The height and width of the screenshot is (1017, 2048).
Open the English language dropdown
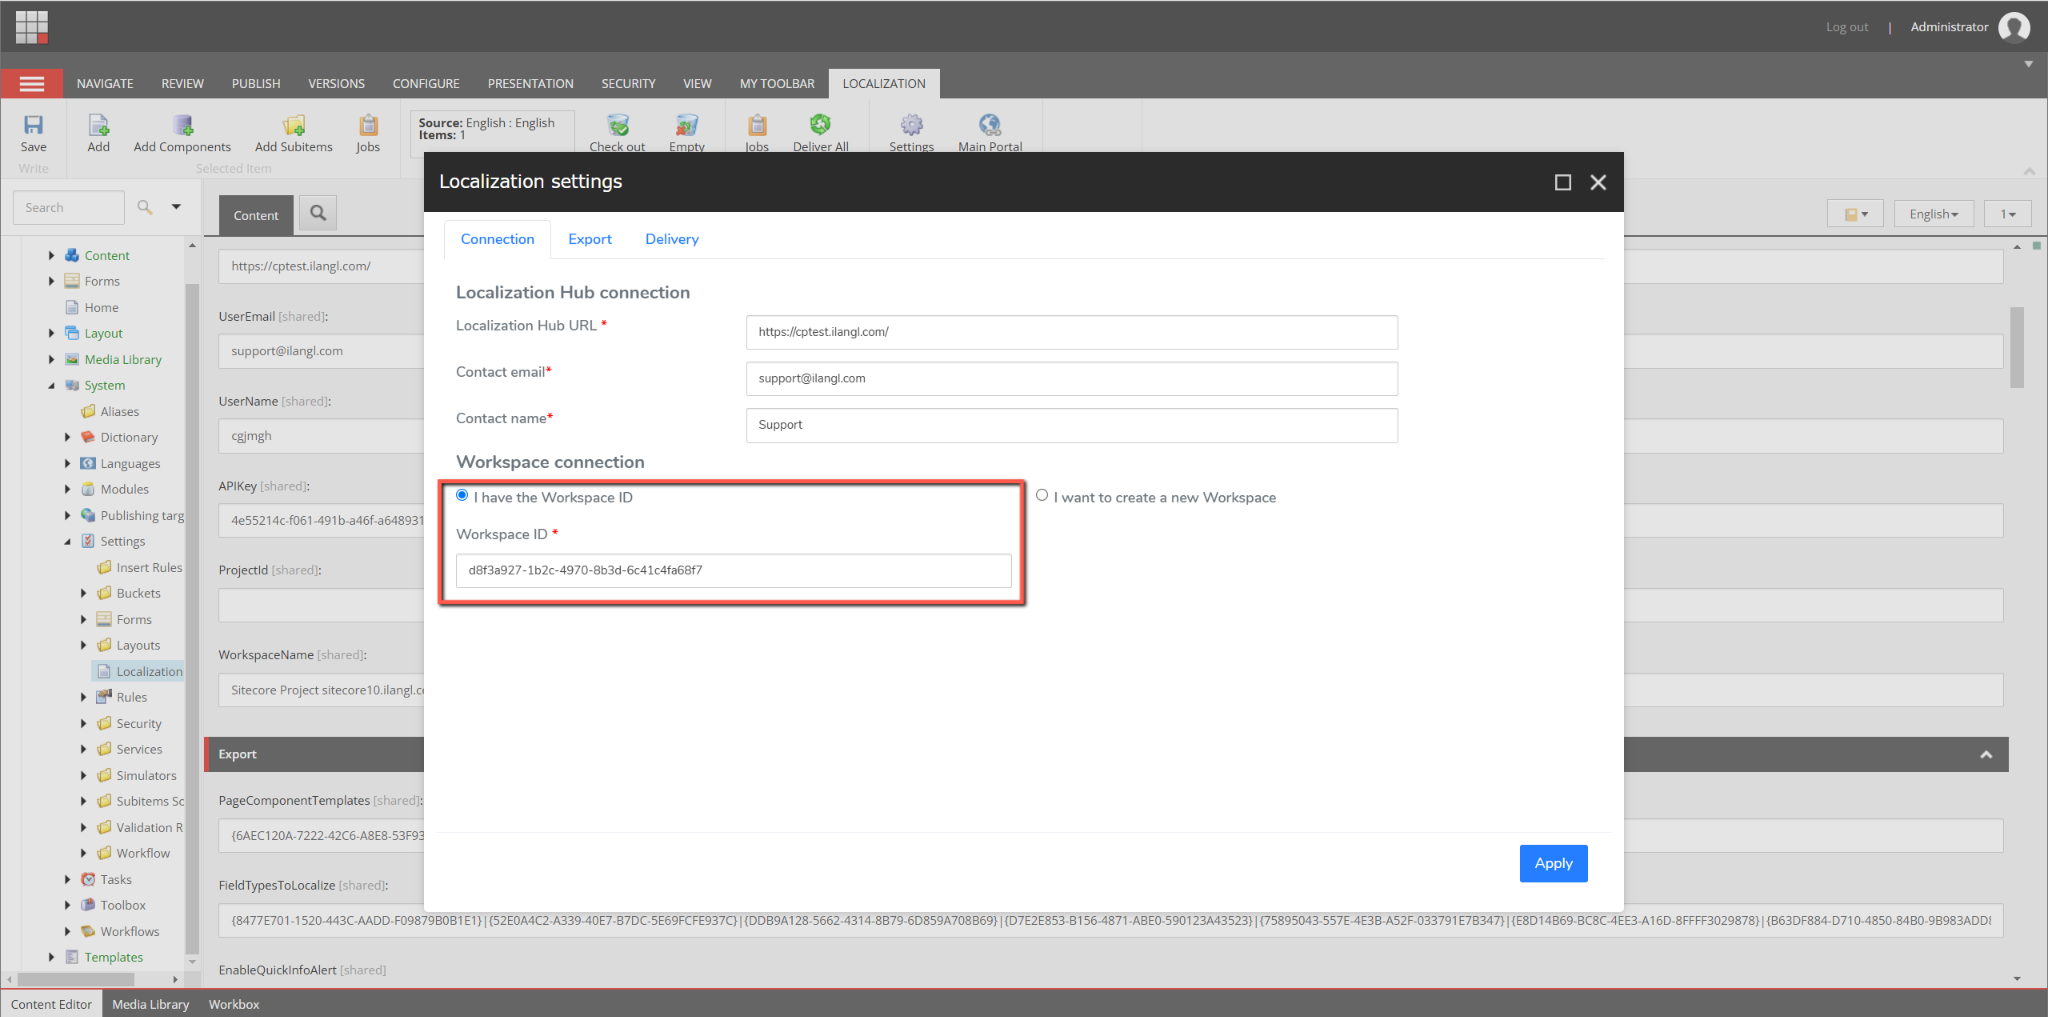1933,214
